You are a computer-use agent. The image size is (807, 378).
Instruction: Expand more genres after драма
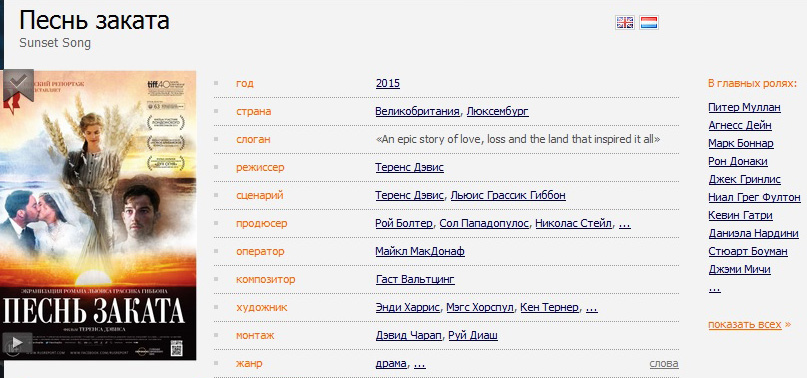[419, 364]
